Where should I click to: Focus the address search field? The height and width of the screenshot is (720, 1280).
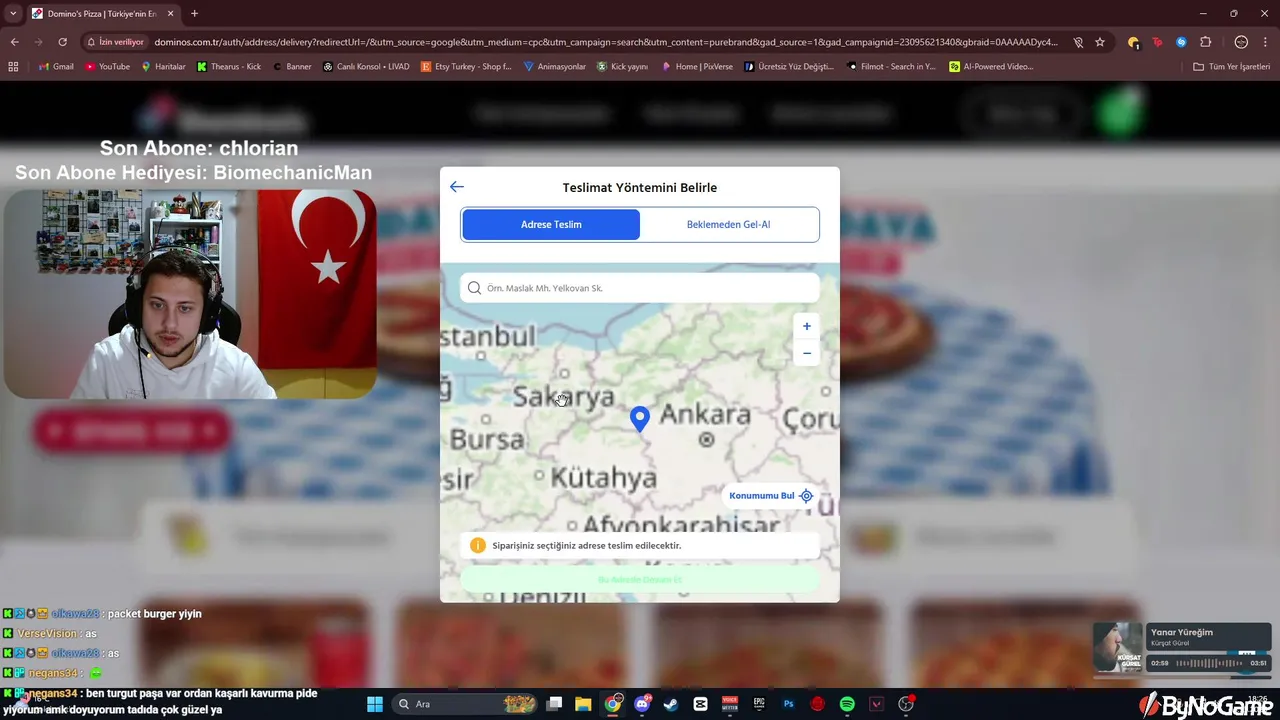point(640,288)
